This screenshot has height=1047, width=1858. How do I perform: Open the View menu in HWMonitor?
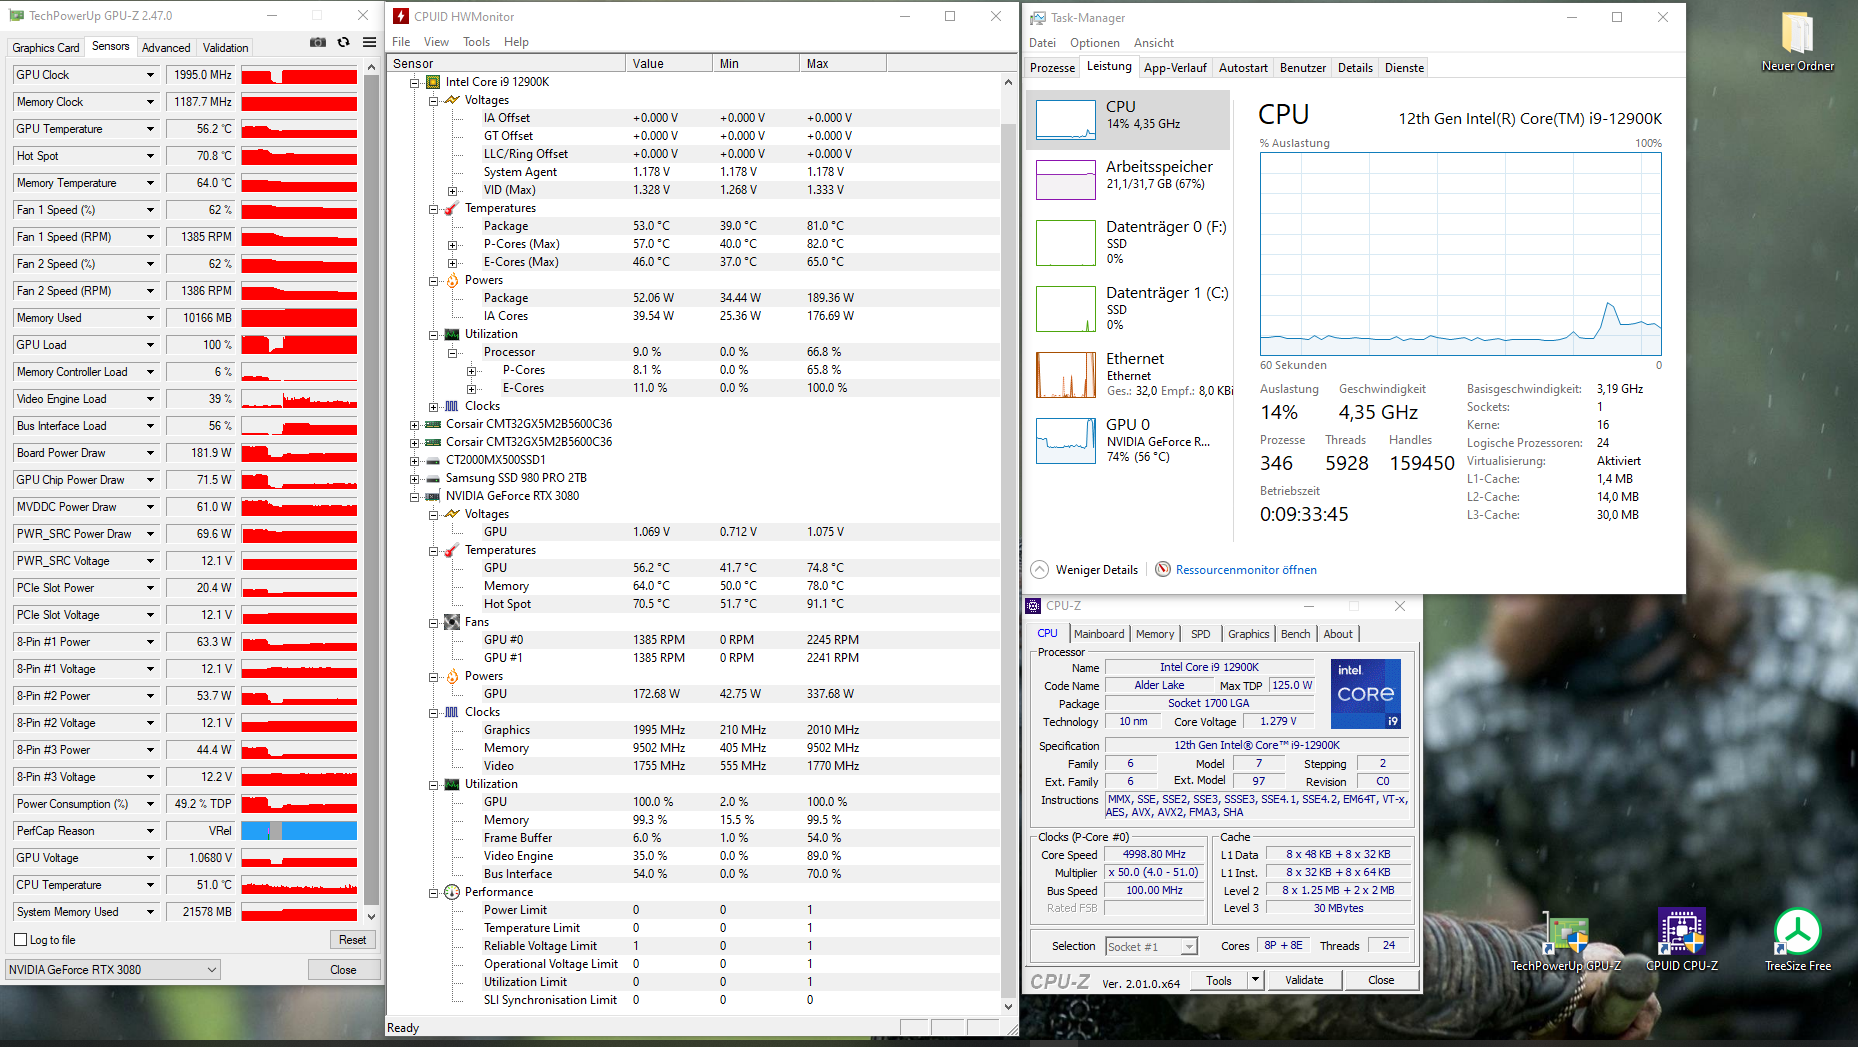tap(436, 42)
